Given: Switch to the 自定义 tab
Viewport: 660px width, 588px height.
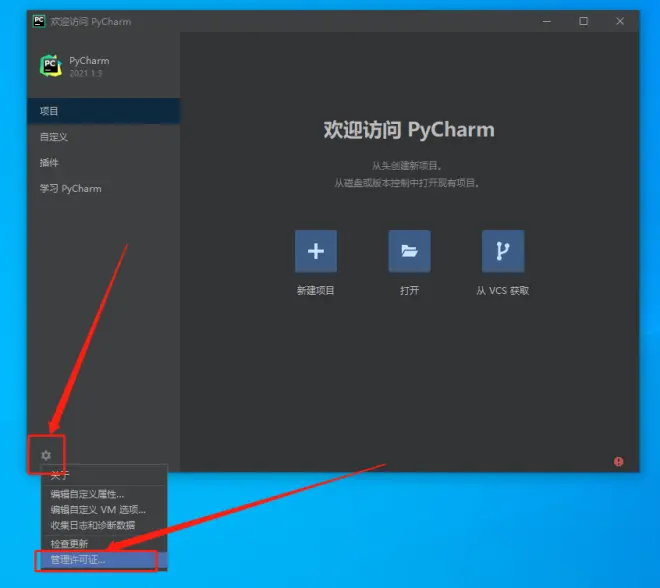Looking at the screenshot, I should (104, 137).
